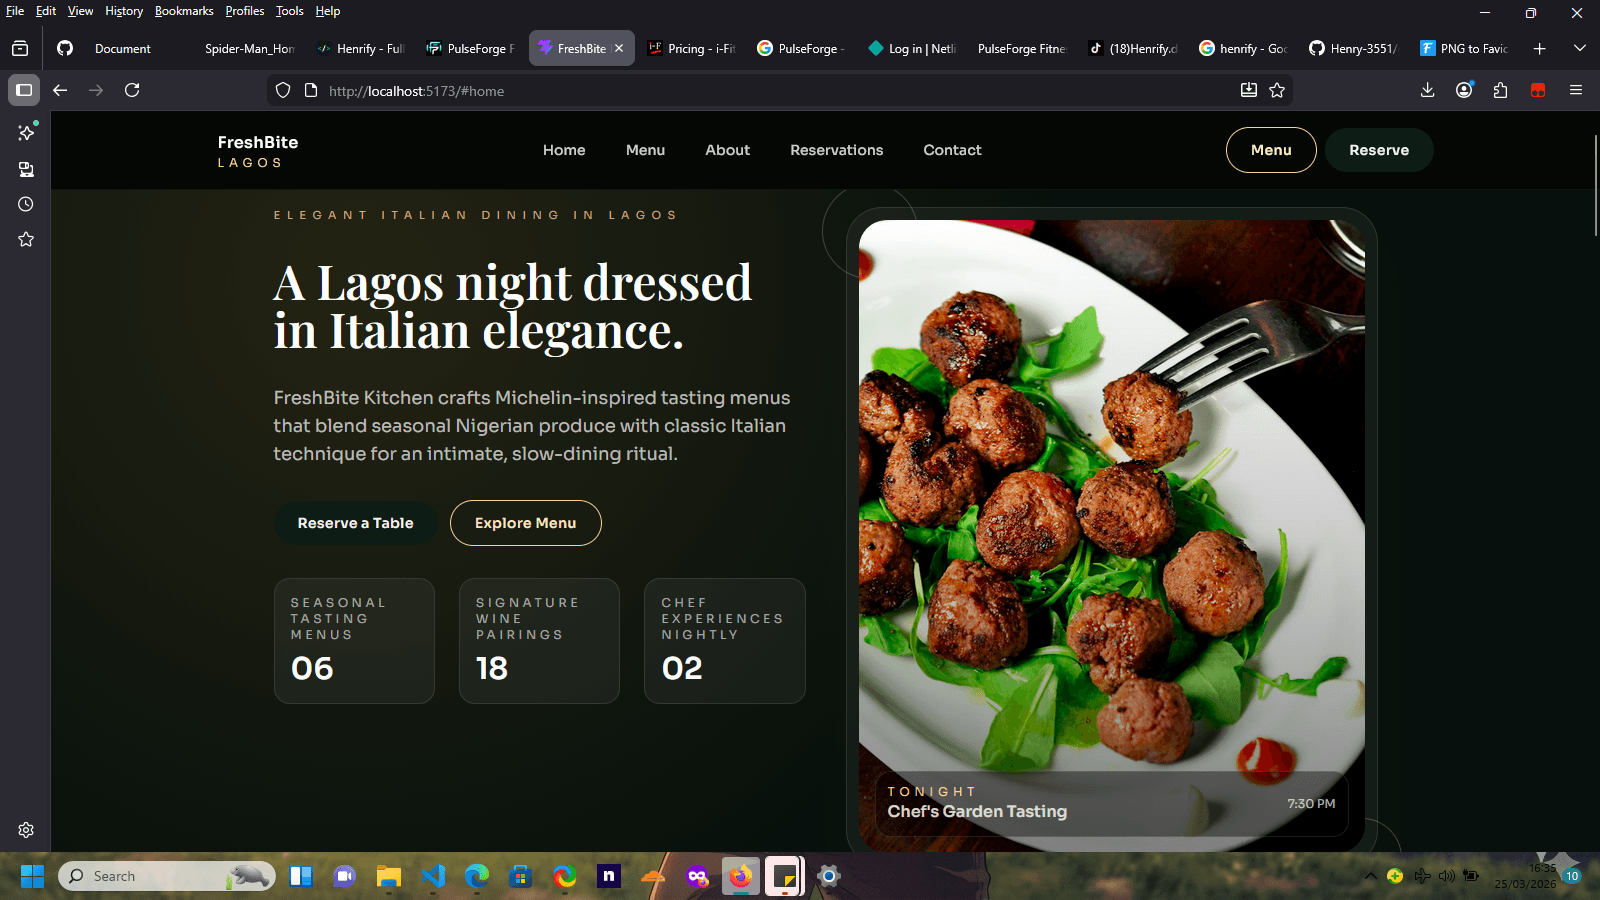Click the FreshBite Lagos logo

[258, 151]
